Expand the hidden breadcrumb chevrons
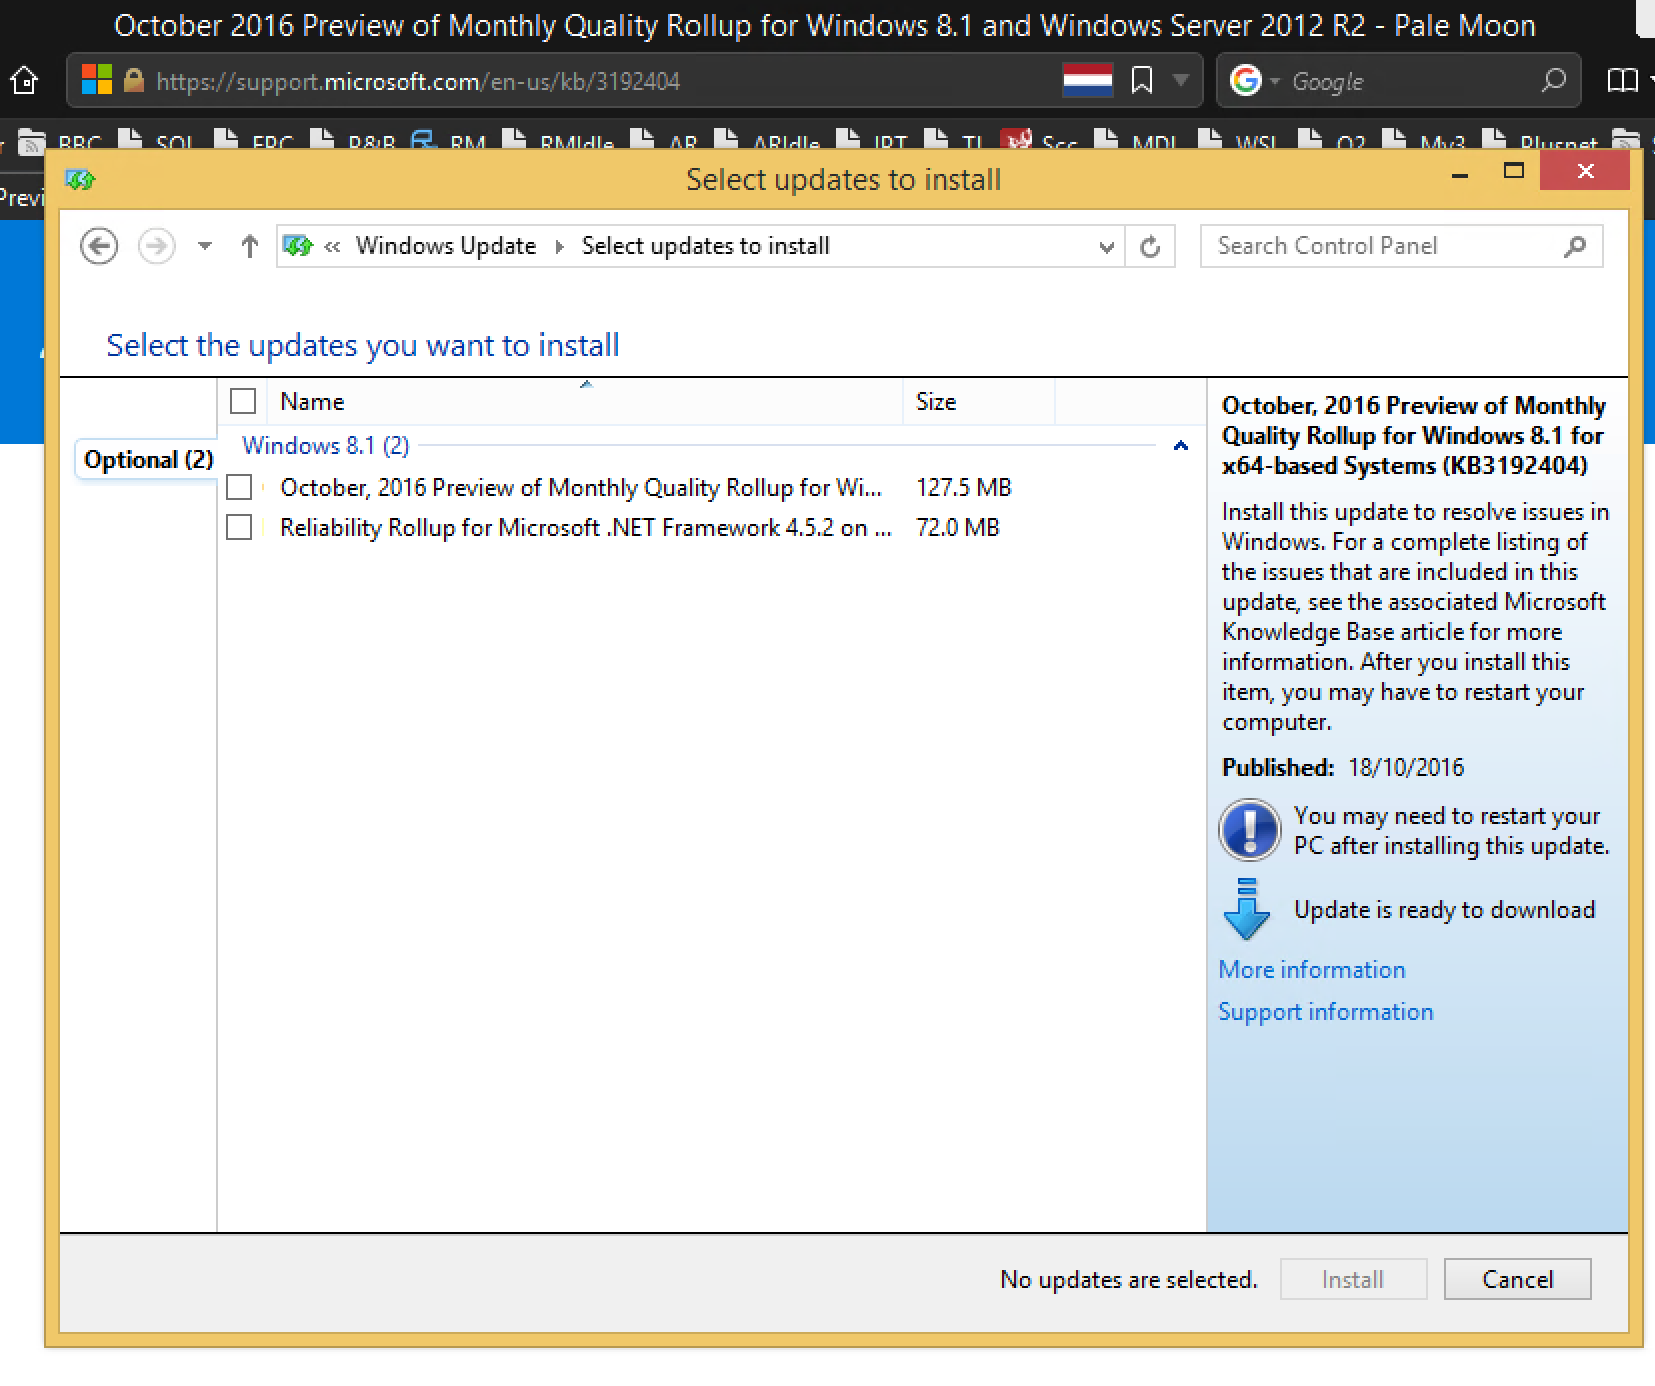Image resolution: width=1655 pixels, height=1386 pixels. (x=333, y=246)
